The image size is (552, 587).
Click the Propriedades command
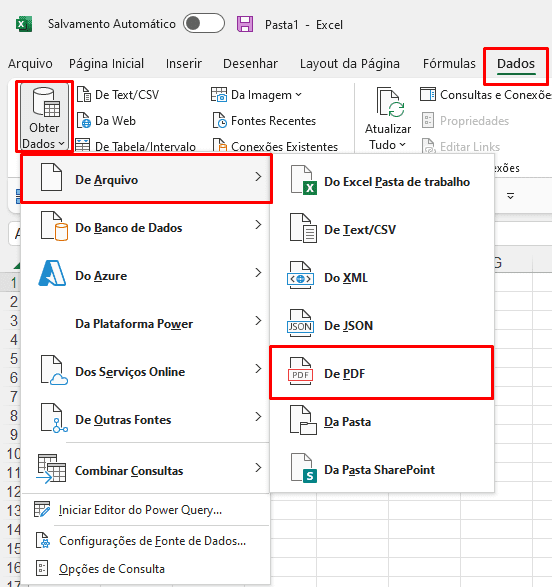click(x=466, y=121)
